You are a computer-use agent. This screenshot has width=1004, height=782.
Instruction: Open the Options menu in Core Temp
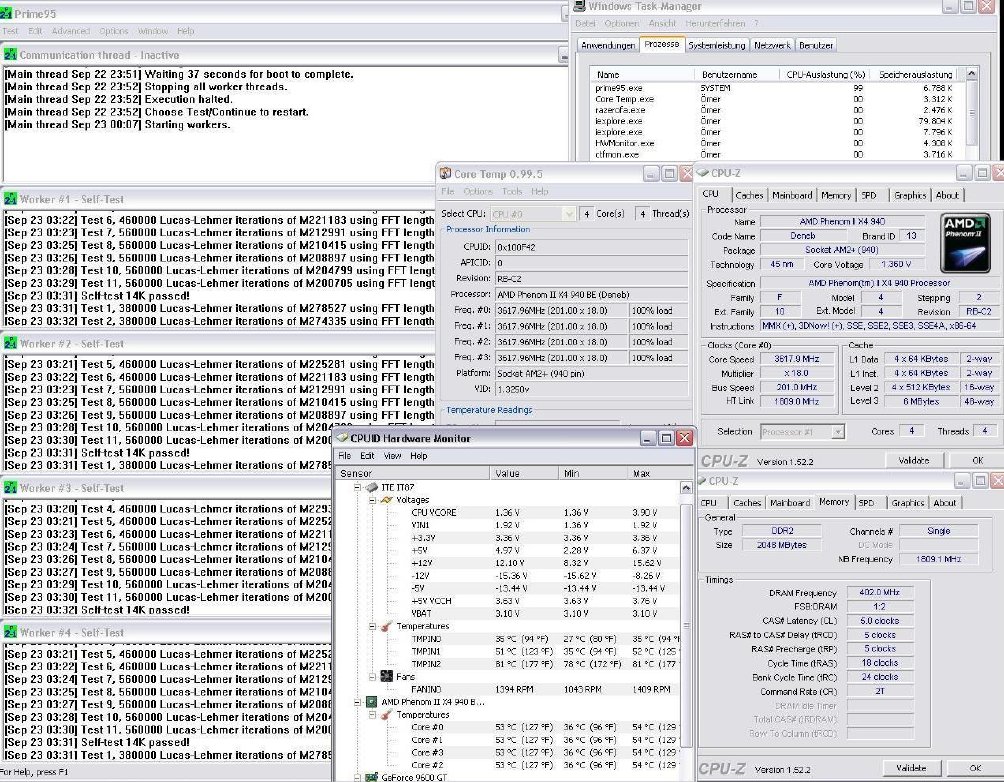click(x=478, y=191)
